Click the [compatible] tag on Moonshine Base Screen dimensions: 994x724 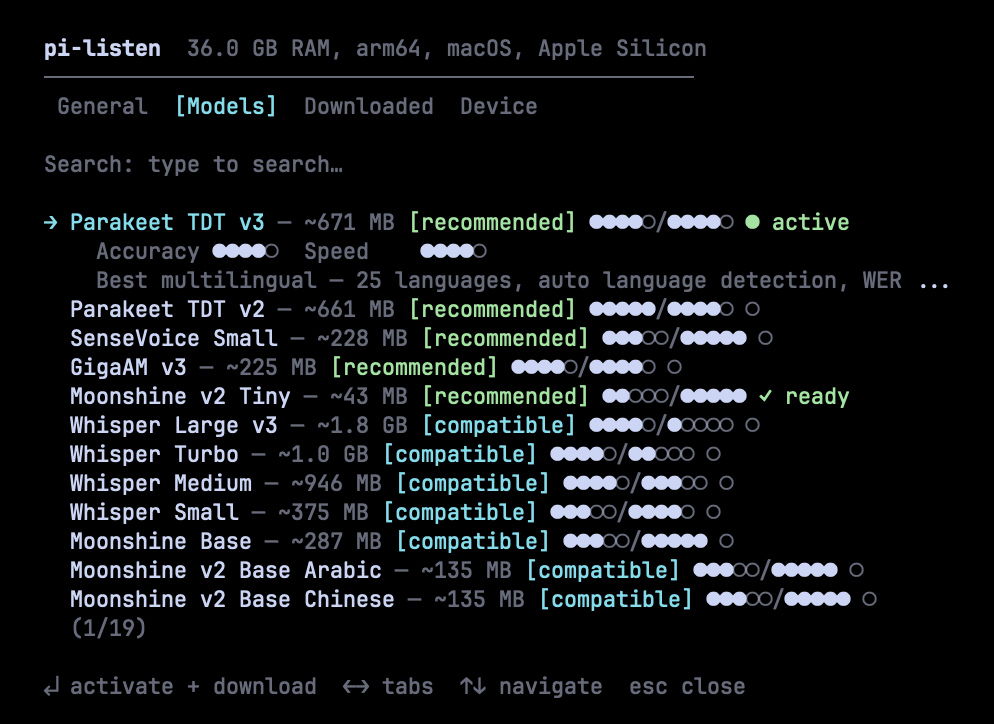[x=472, y=541]
